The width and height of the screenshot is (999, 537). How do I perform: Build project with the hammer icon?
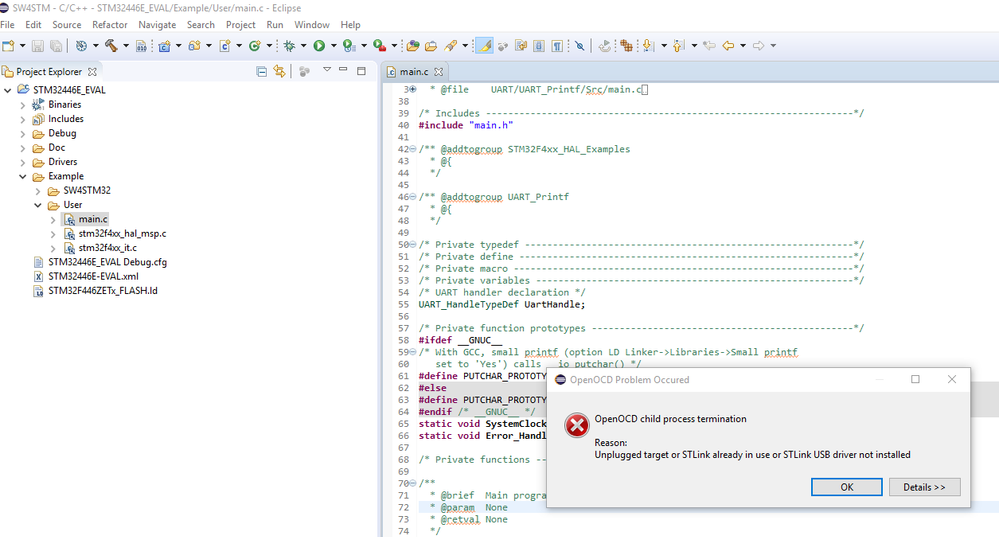(x=111, y=46)
